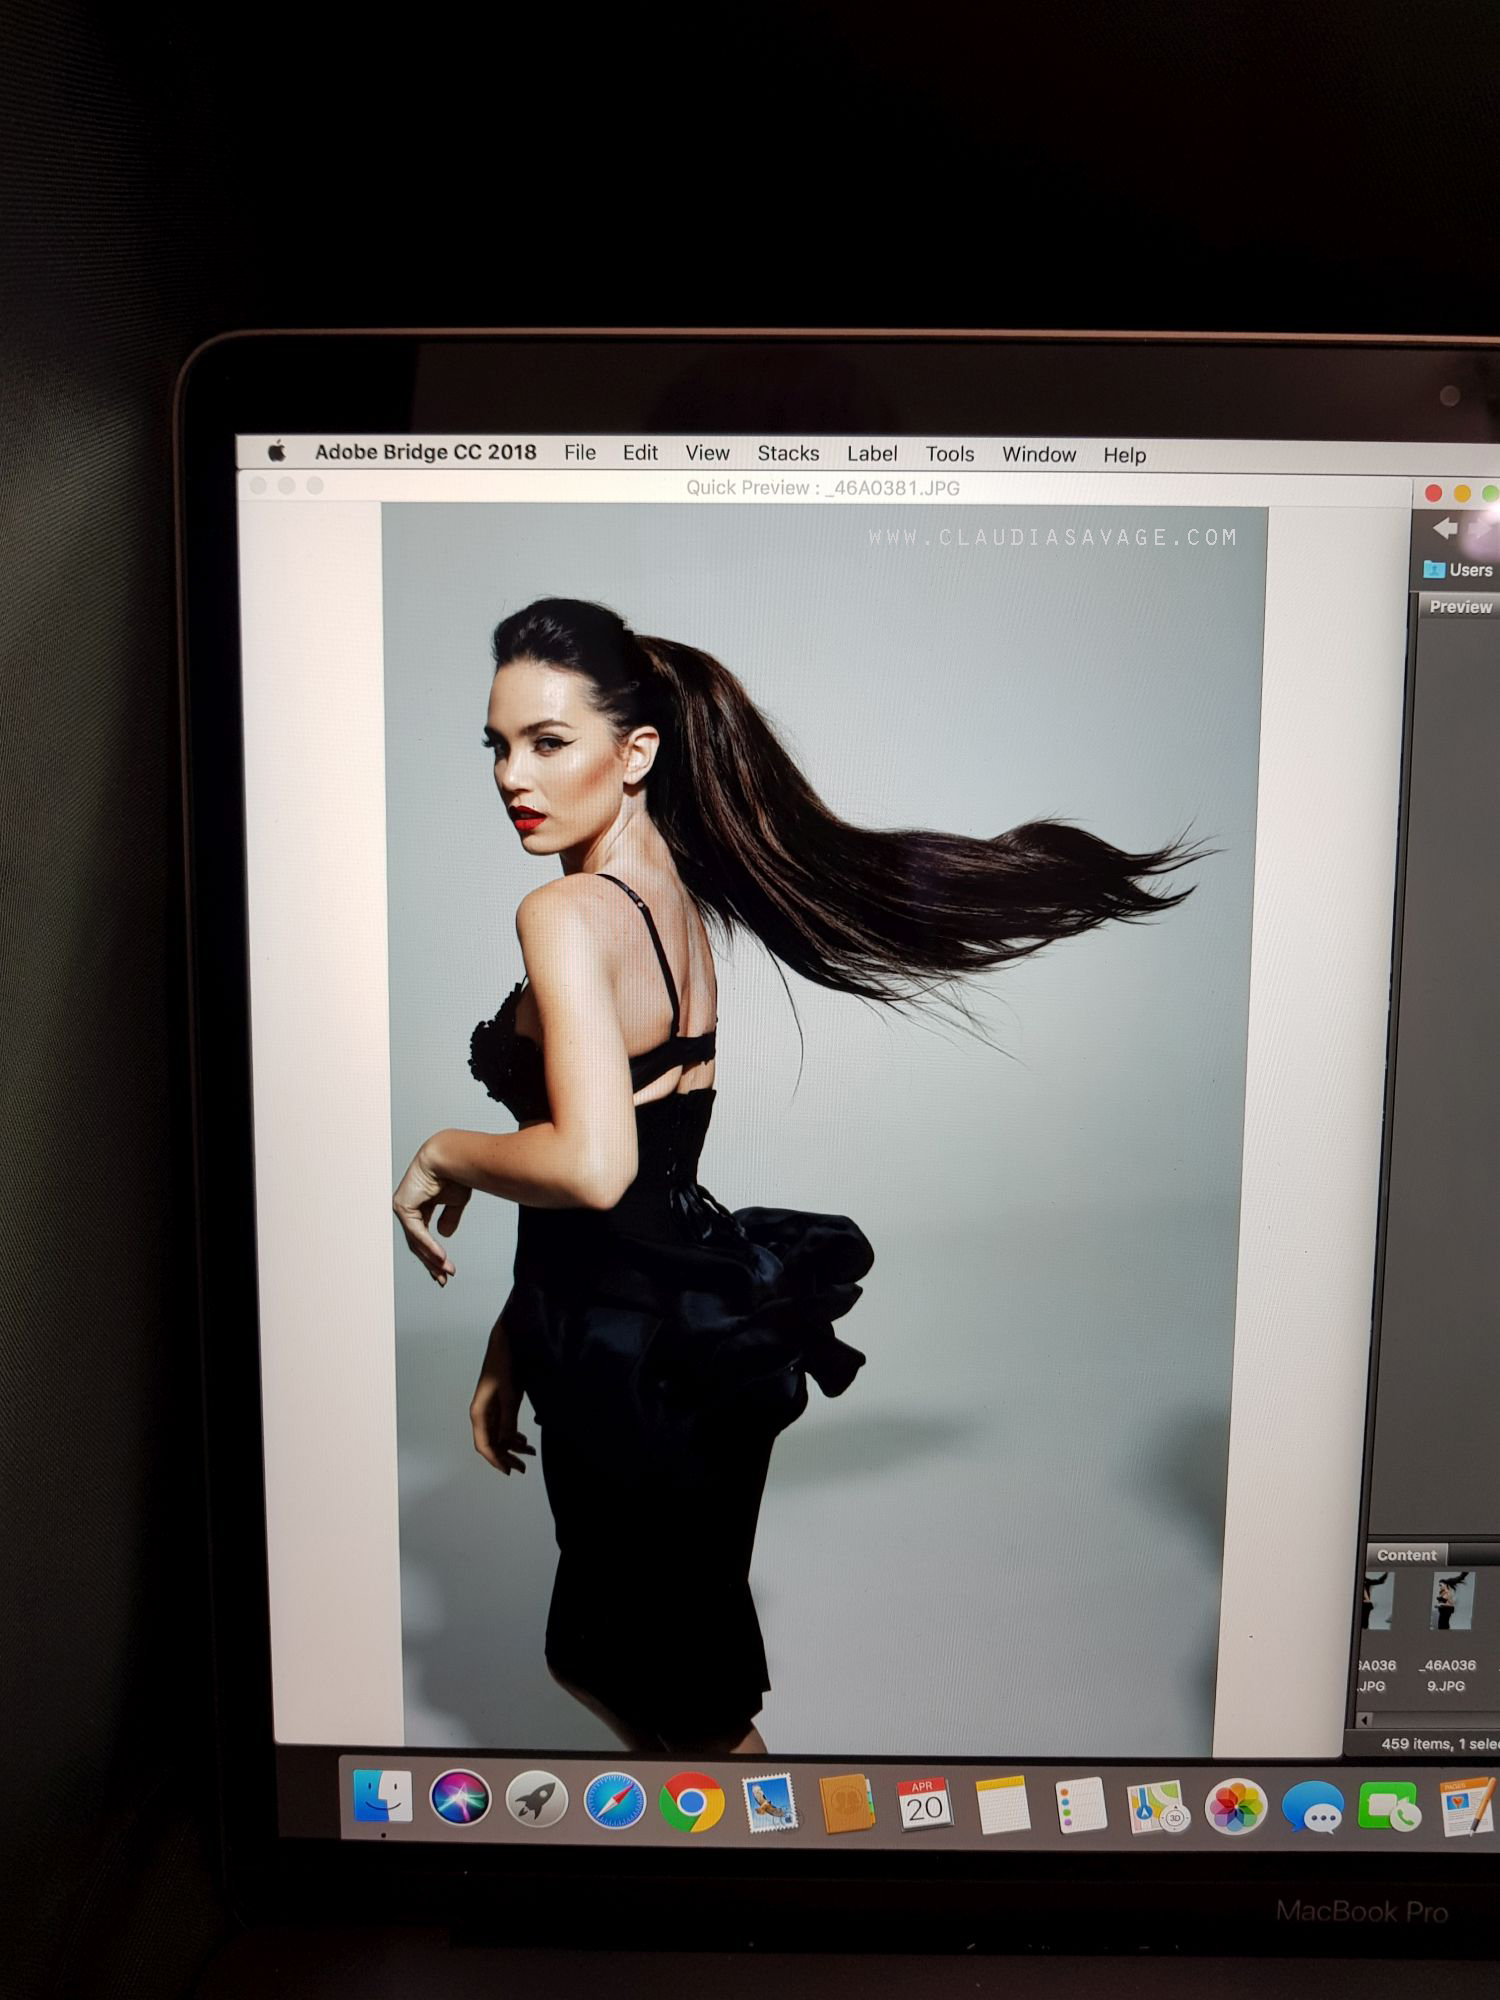Viewport: 1500px width, 2000px height.
Task: Open the Adobe Bridge CC 2018 menu
Action: (x=425, y=452)
